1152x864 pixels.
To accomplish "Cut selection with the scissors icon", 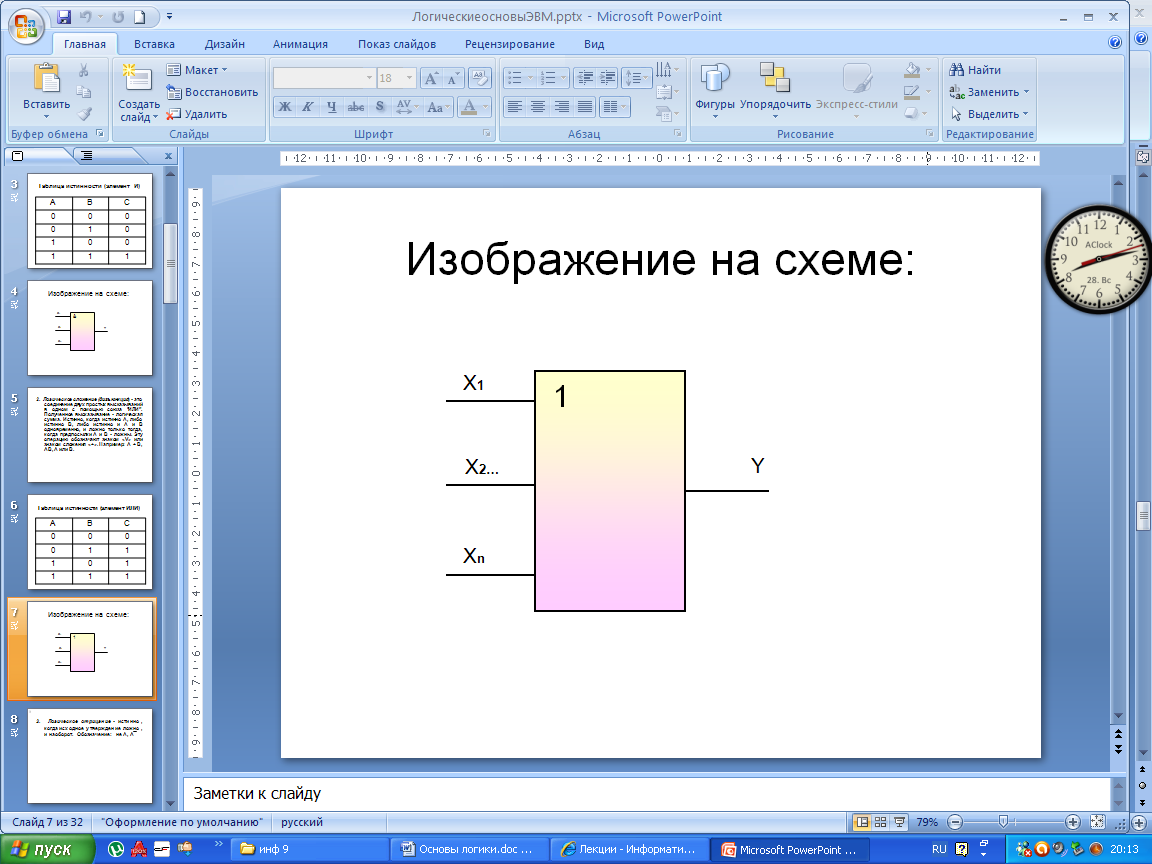I will (x=84, y=71).
